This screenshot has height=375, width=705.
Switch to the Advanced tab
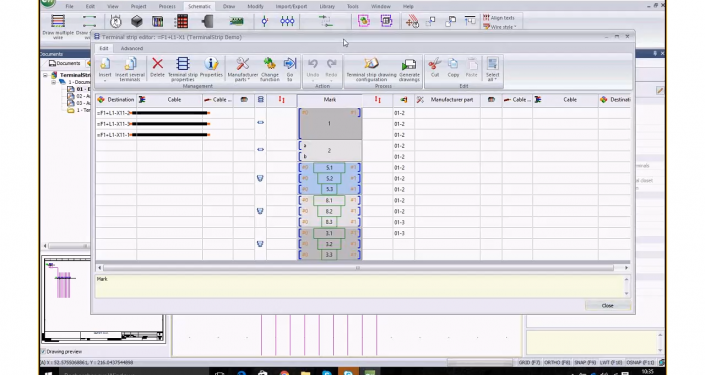click(132, 48)
